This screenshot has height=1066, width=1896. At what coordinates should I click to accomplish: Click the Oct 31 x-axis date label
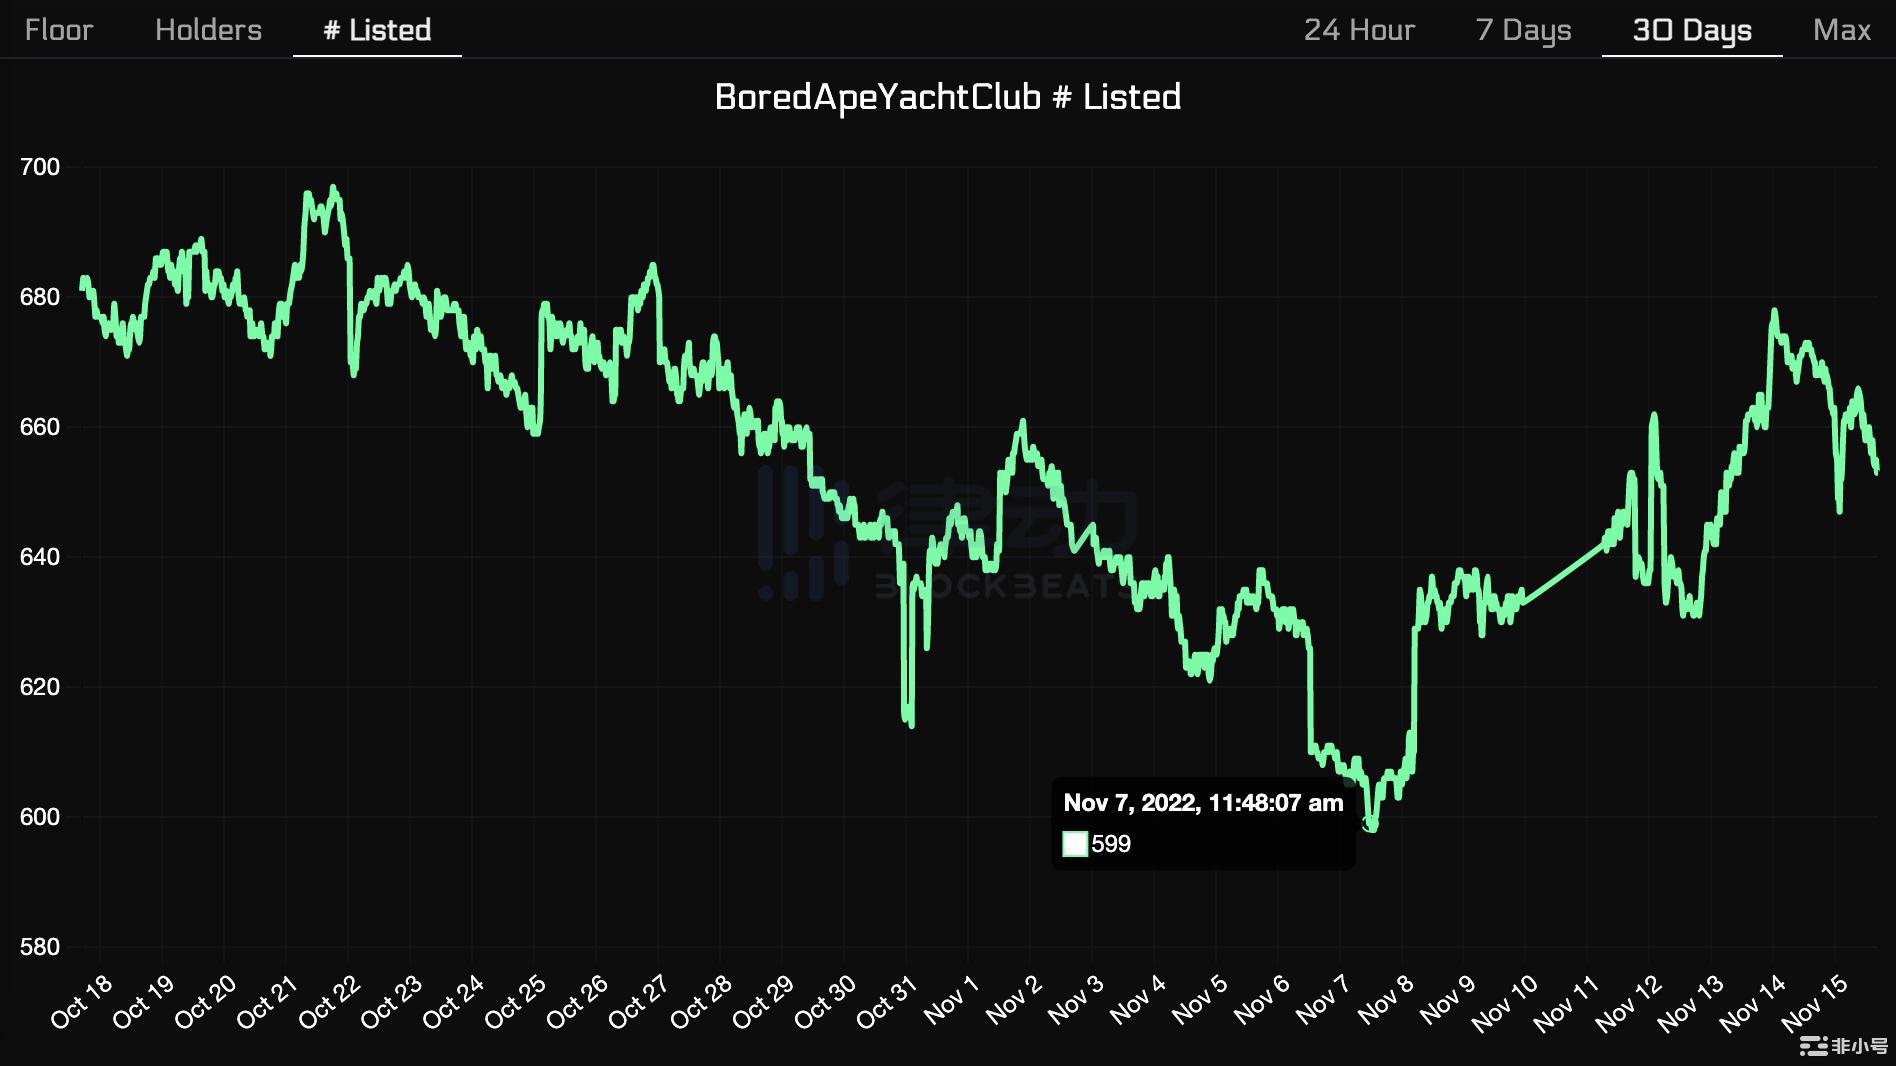point(888,1002)
